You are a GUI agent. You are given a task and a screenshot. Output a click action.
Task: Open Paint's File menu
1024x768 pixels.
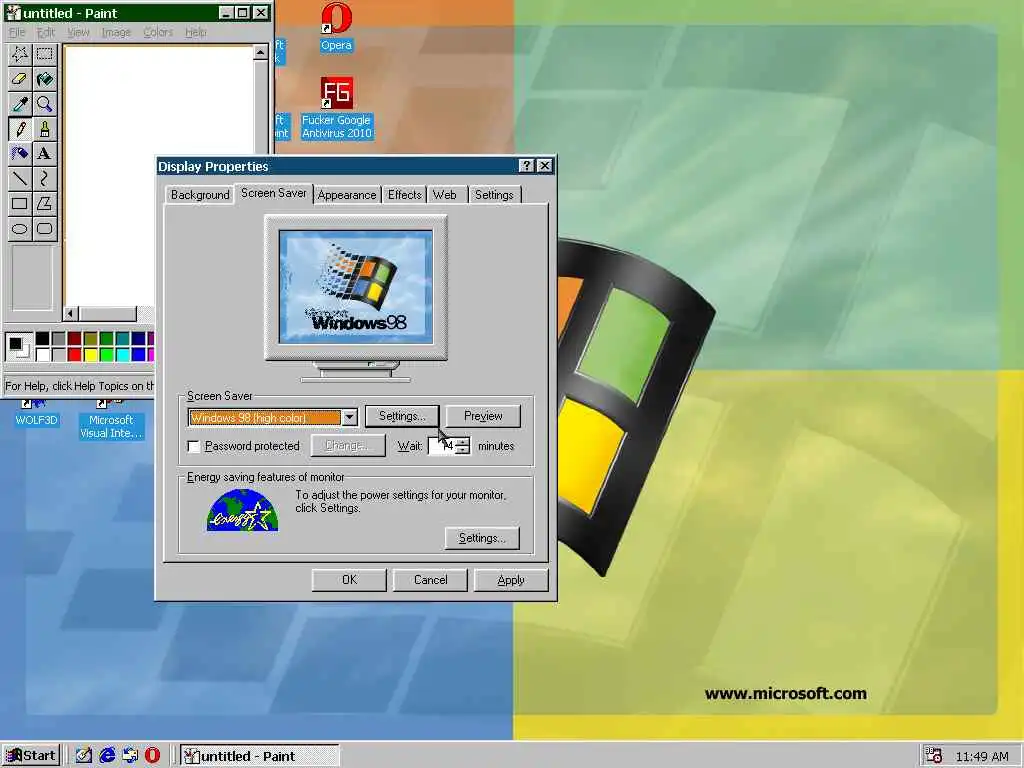point(17,32)
